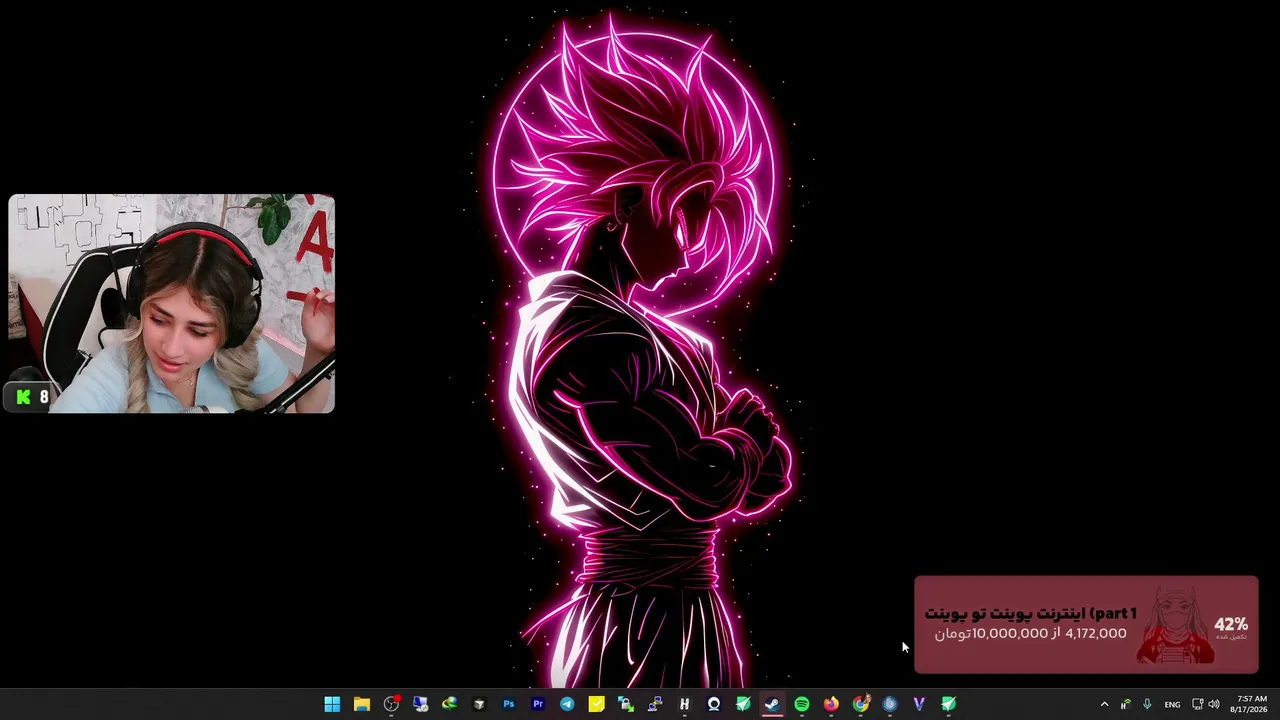Launch Adobe Photoshop from the taskbar
1280x720 pixels.
point(509,704)
